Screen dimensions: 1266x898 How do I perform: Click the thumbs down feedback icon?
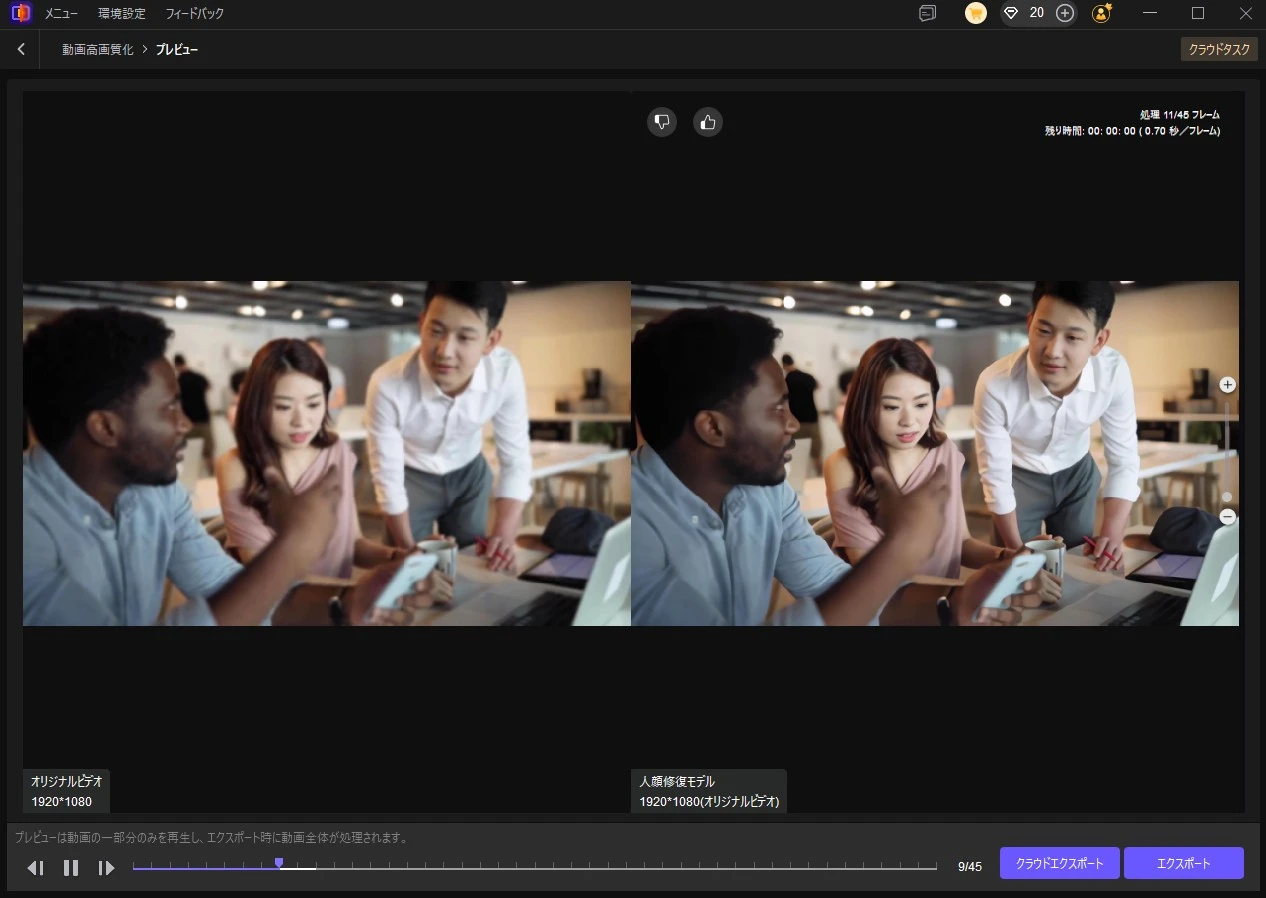[662, 122]
